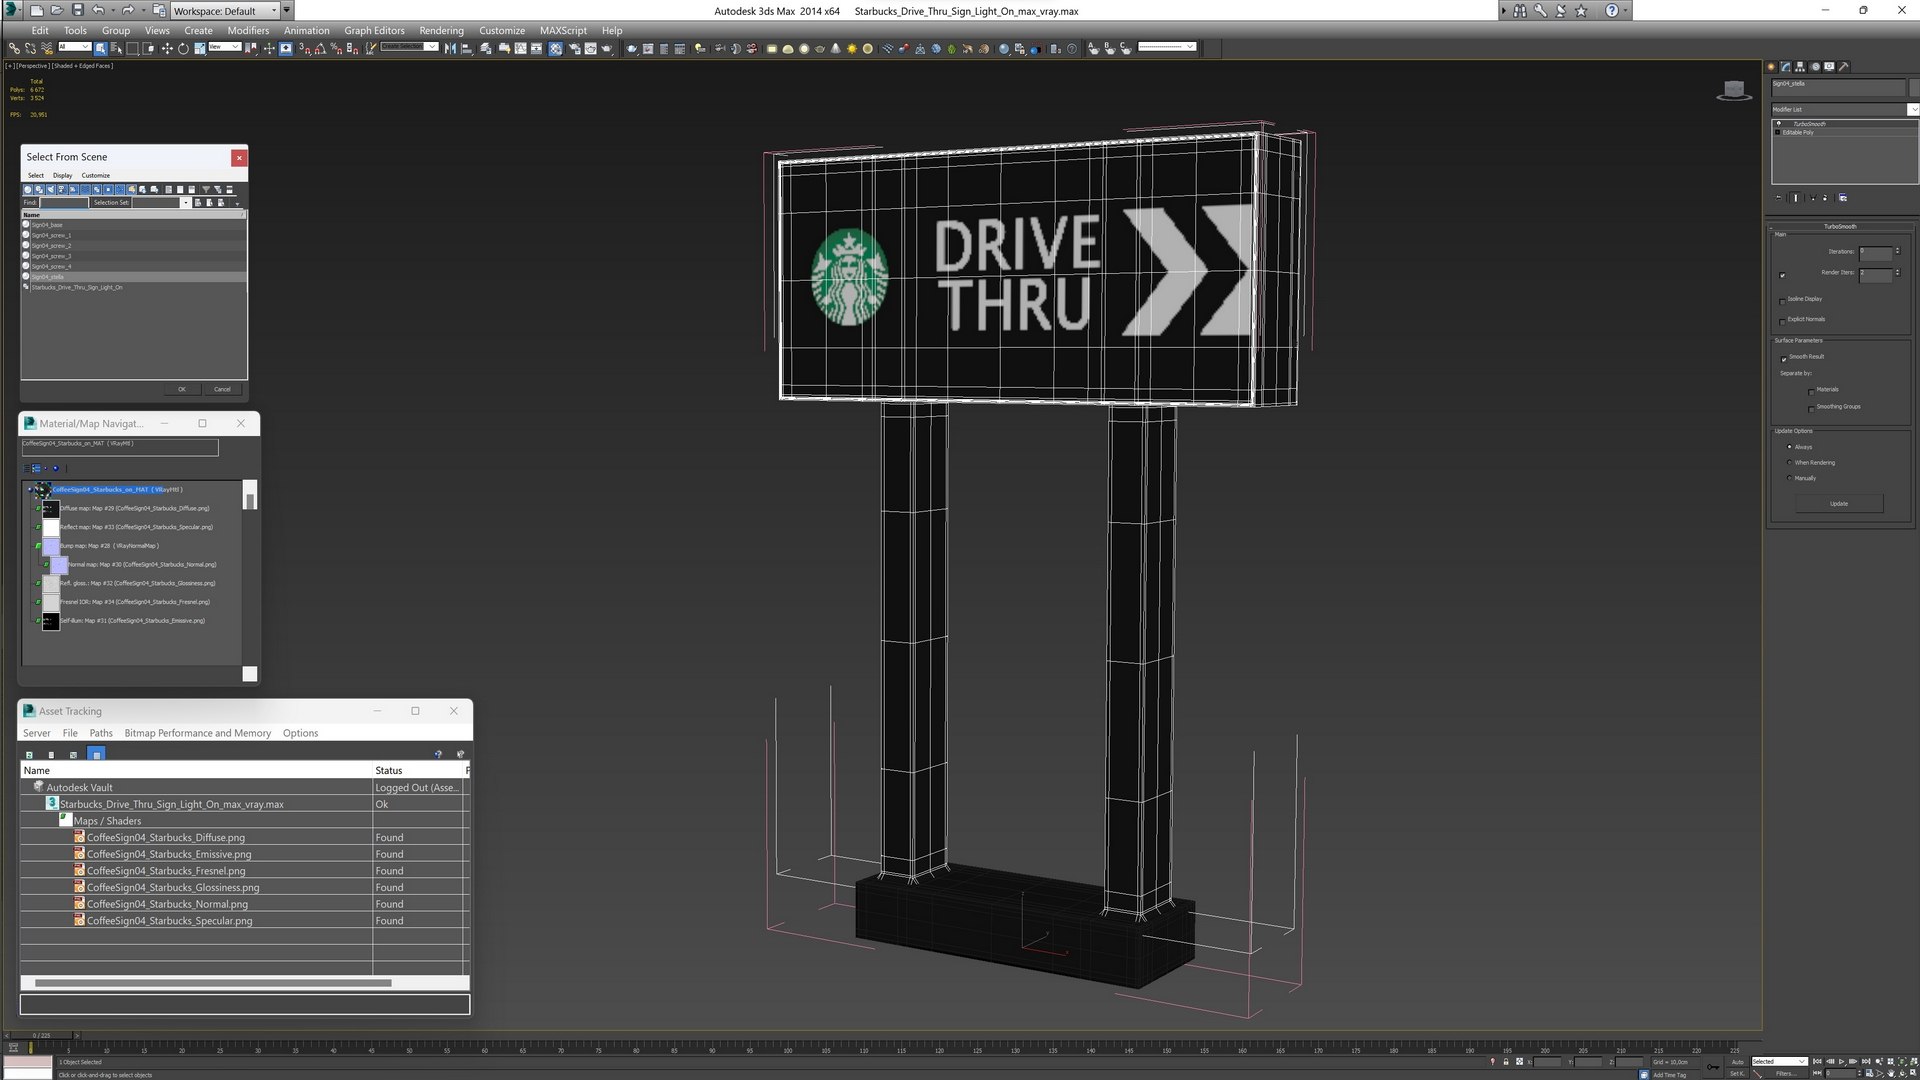The image size is (1920, 1080).
Task: Open the MAXScript menu
Action: click(x=563, y=30)
